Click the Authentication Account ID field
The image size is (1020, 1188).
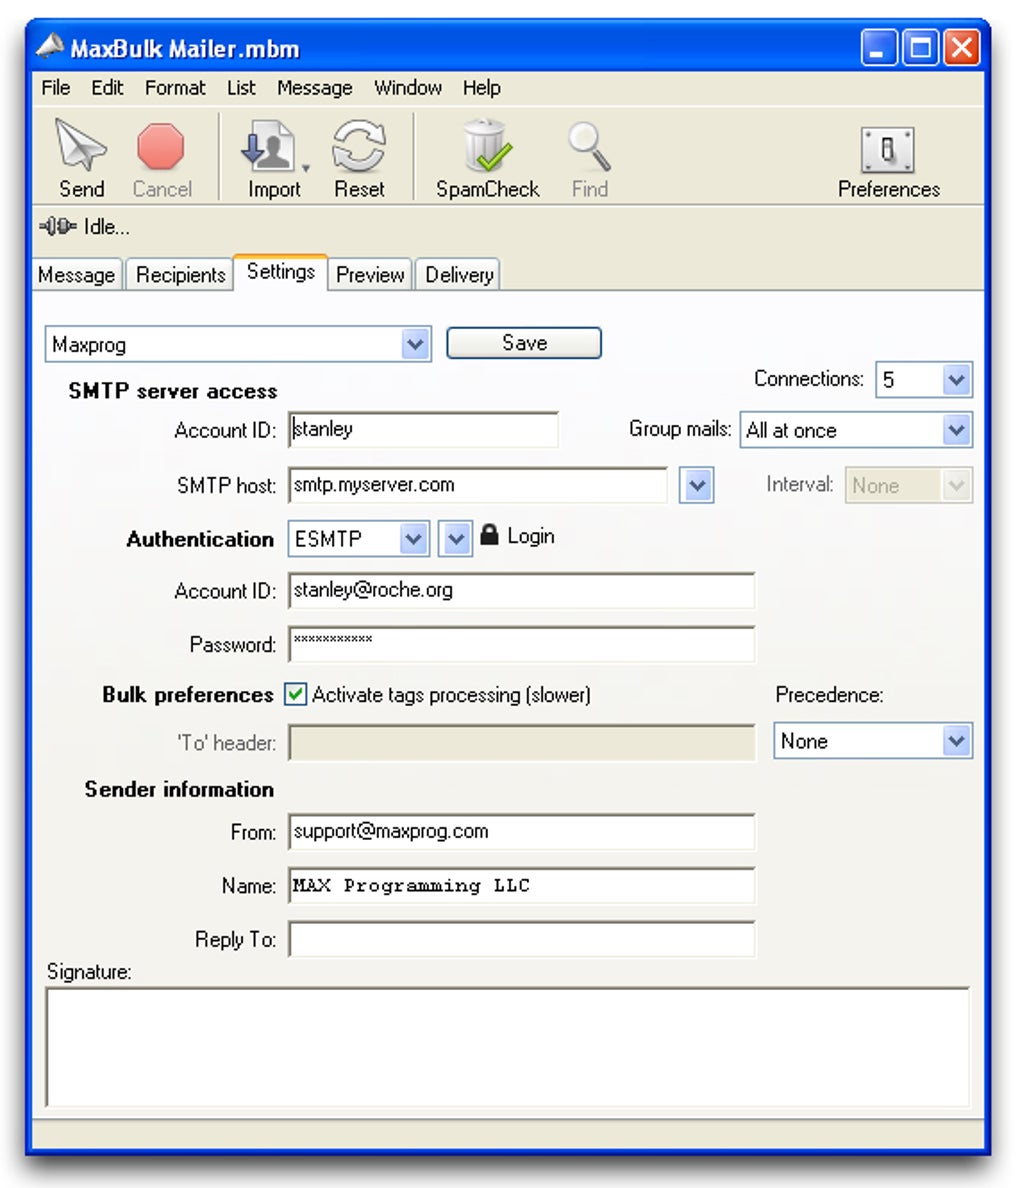pos(521,590)
